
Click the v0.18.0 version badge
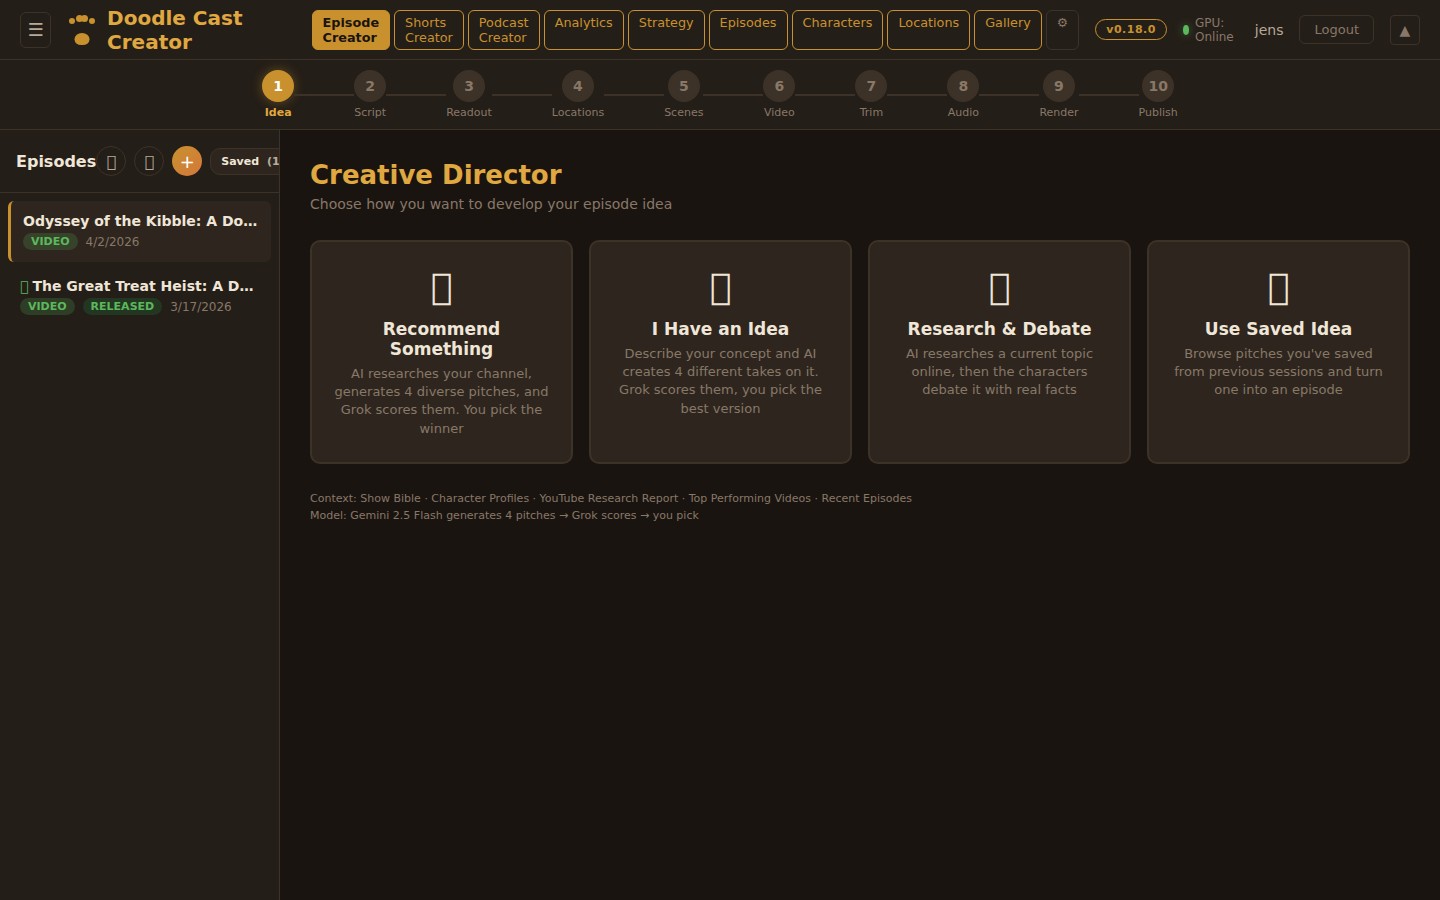1131,30
